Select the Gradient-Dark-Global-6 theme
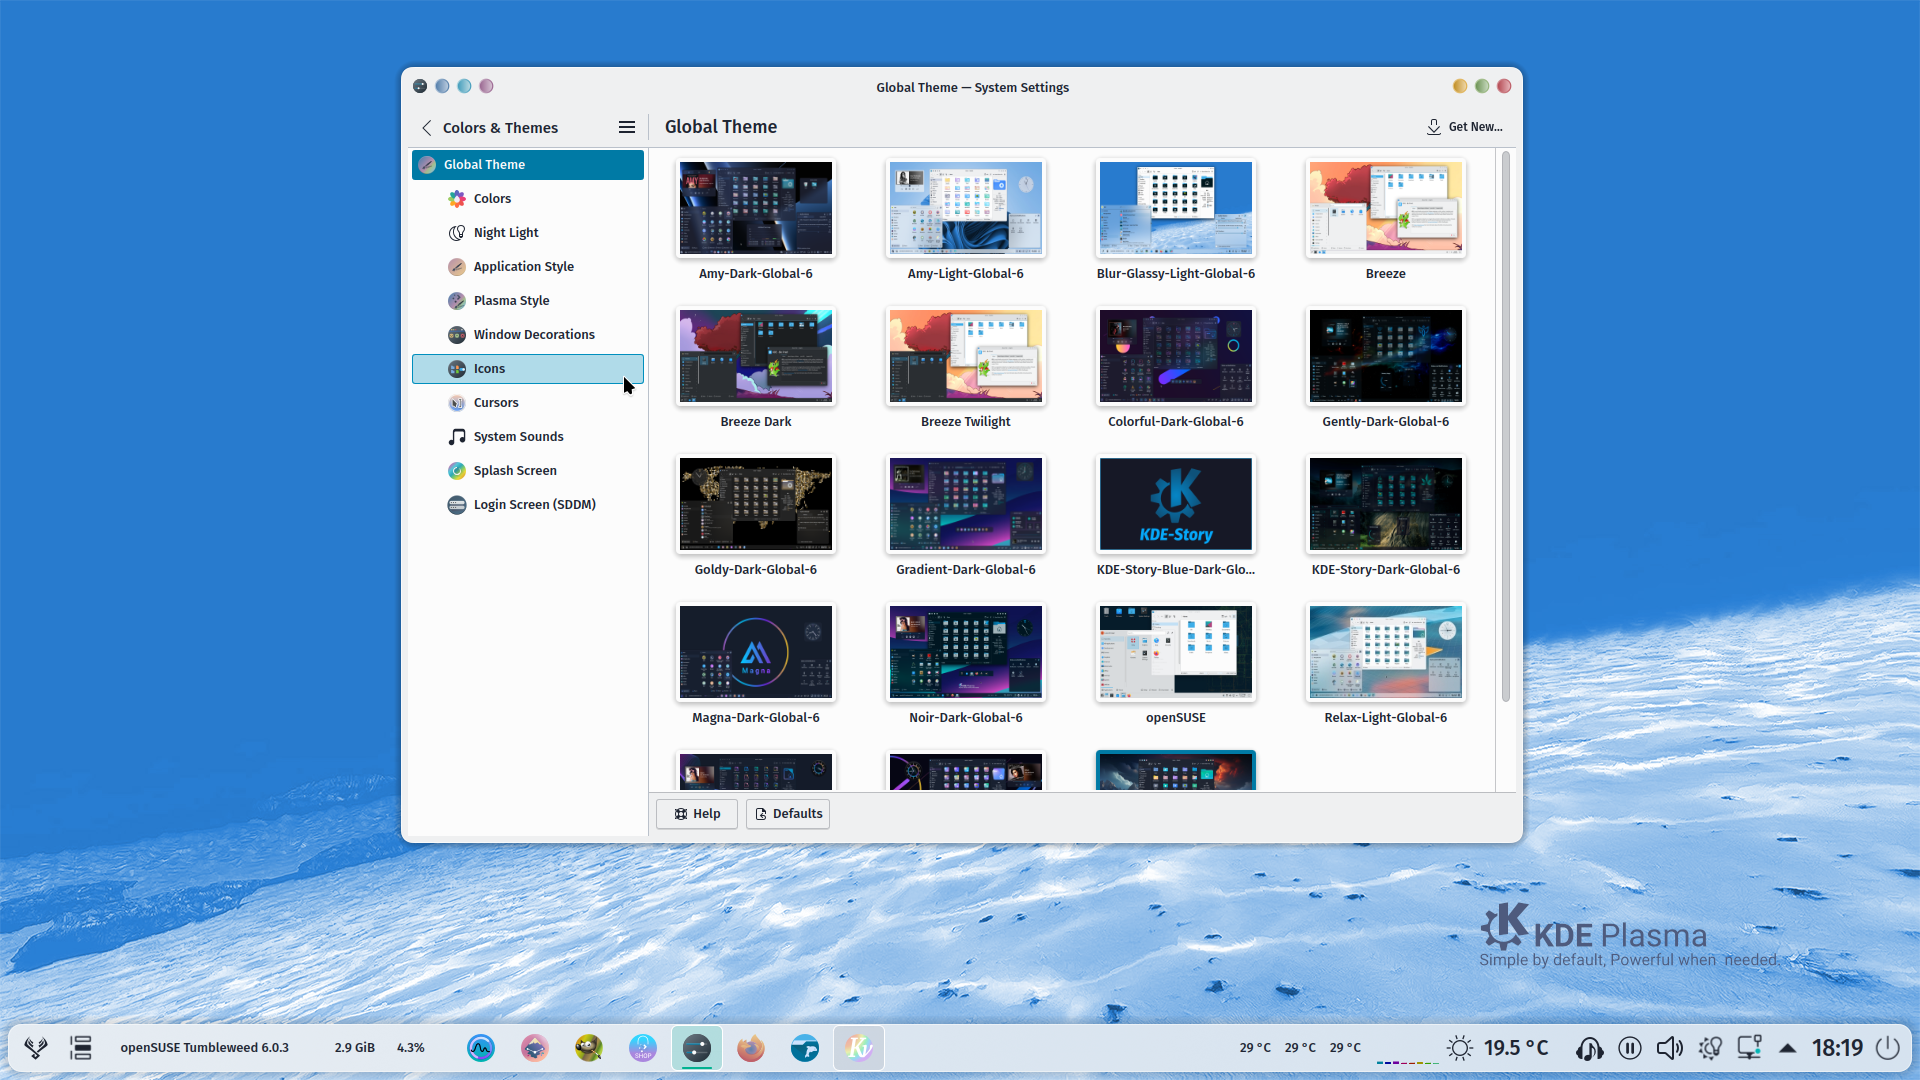 pyautogui.click(x=966, y=504)
